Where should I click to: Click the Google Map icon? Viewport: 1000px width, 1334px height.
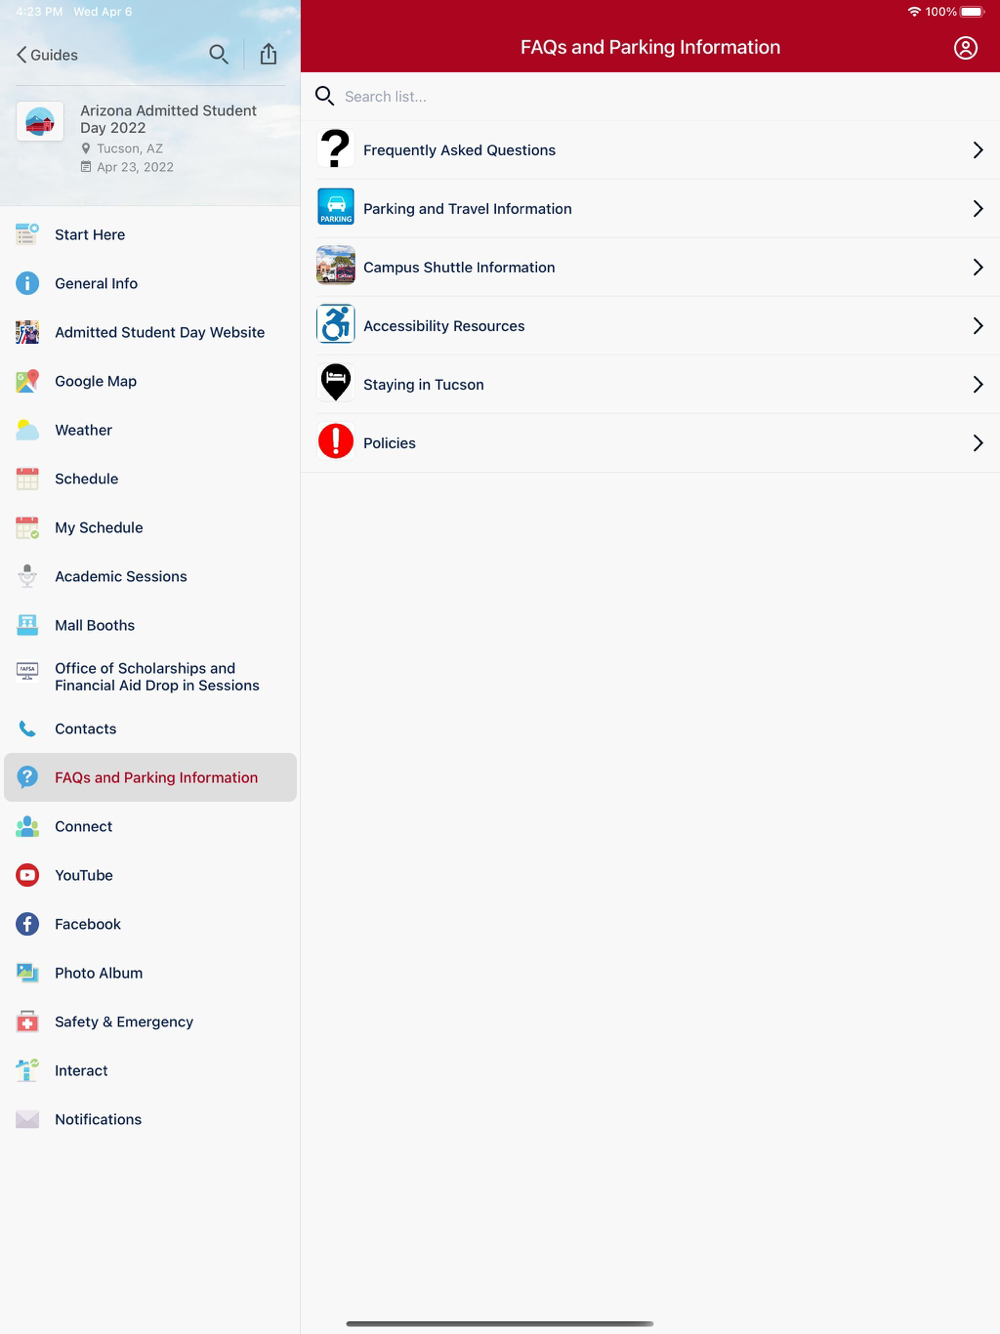click(27, 381)
